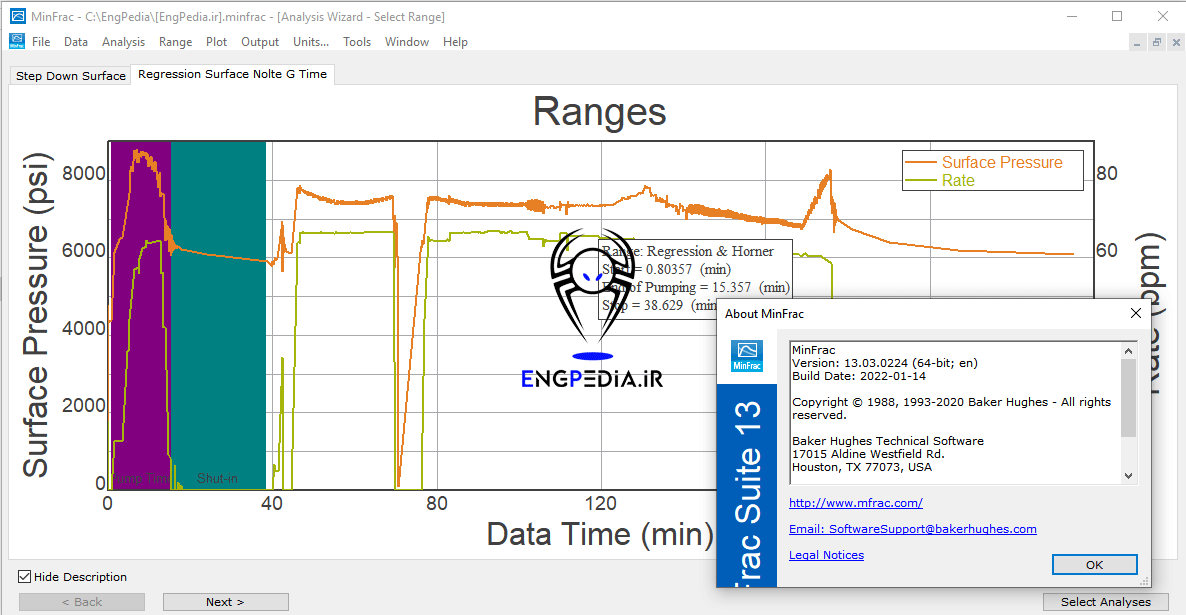Open the Analysis menu

(123, 42)
